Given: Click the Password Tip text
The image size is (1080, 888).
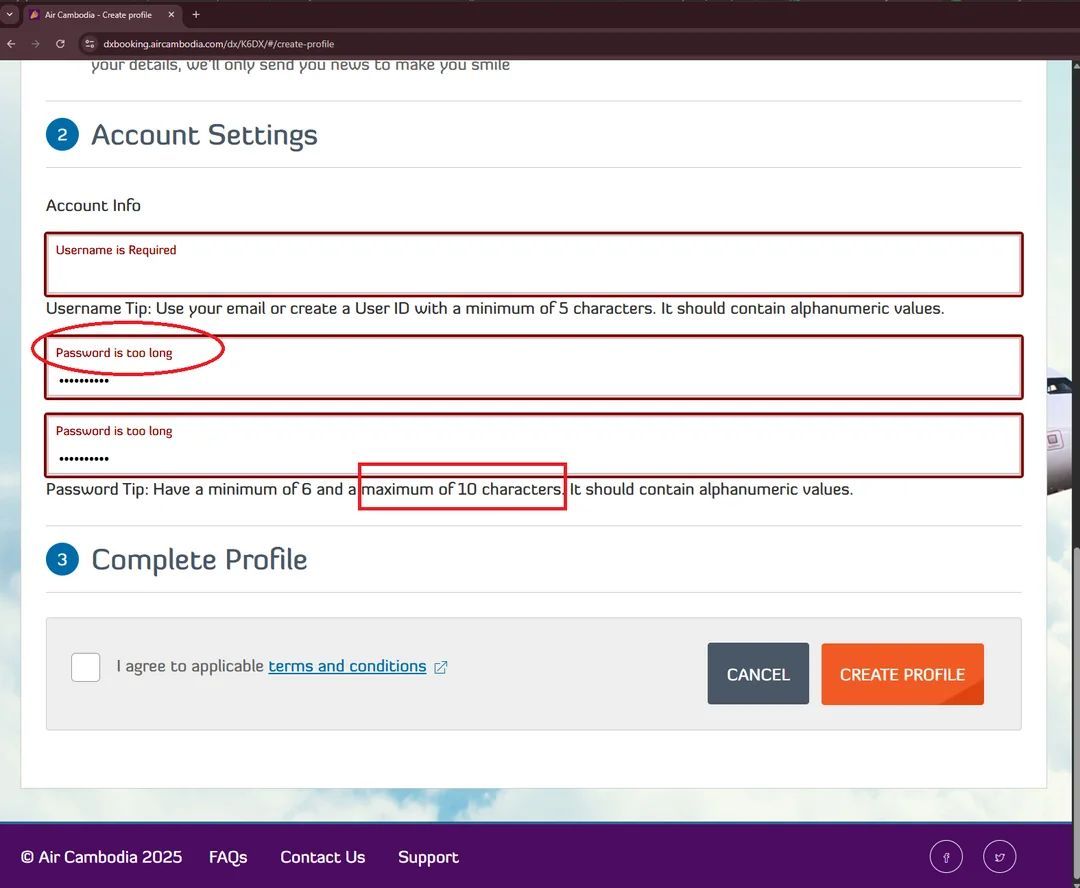Looking at the screenshot, I should 449,489.
